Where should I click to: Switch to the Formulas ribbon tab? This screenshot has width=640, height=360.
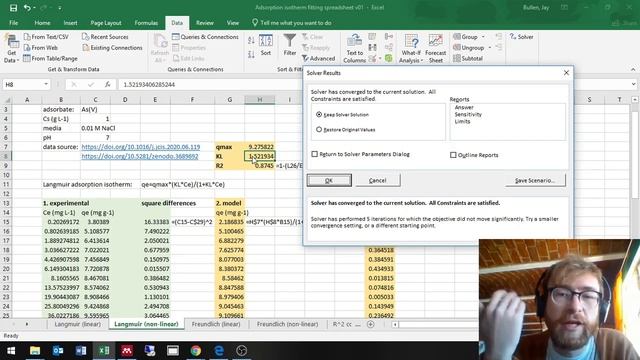click(x=146, y=23)
